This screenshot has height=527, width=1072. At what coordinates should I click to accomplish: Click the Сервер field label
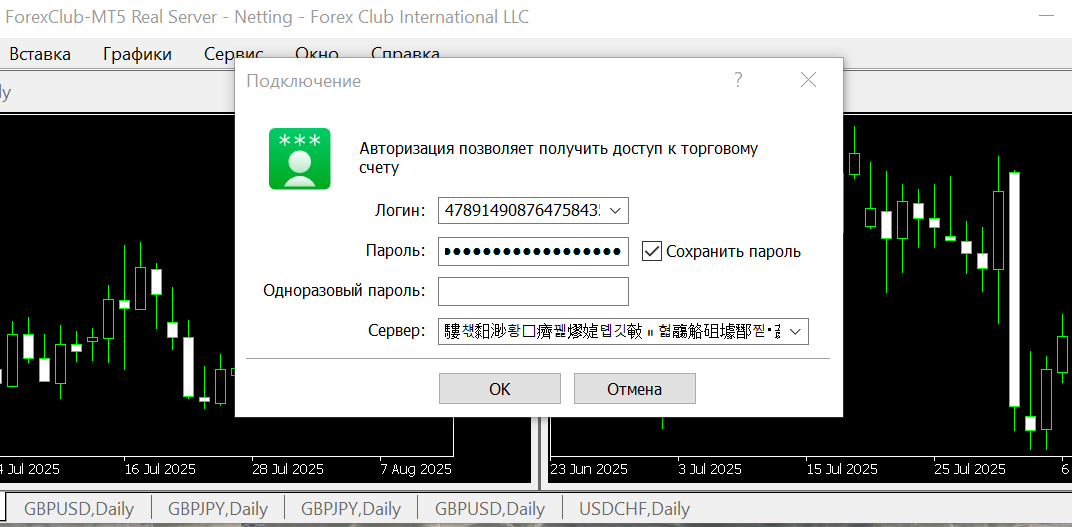coord(397,332)
